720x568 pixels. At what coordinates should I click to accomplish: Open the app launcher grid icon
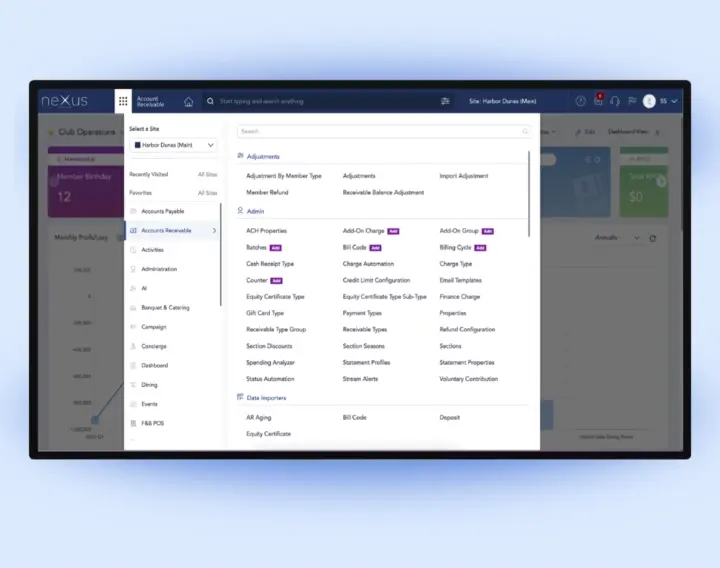[x=123, y=101]
